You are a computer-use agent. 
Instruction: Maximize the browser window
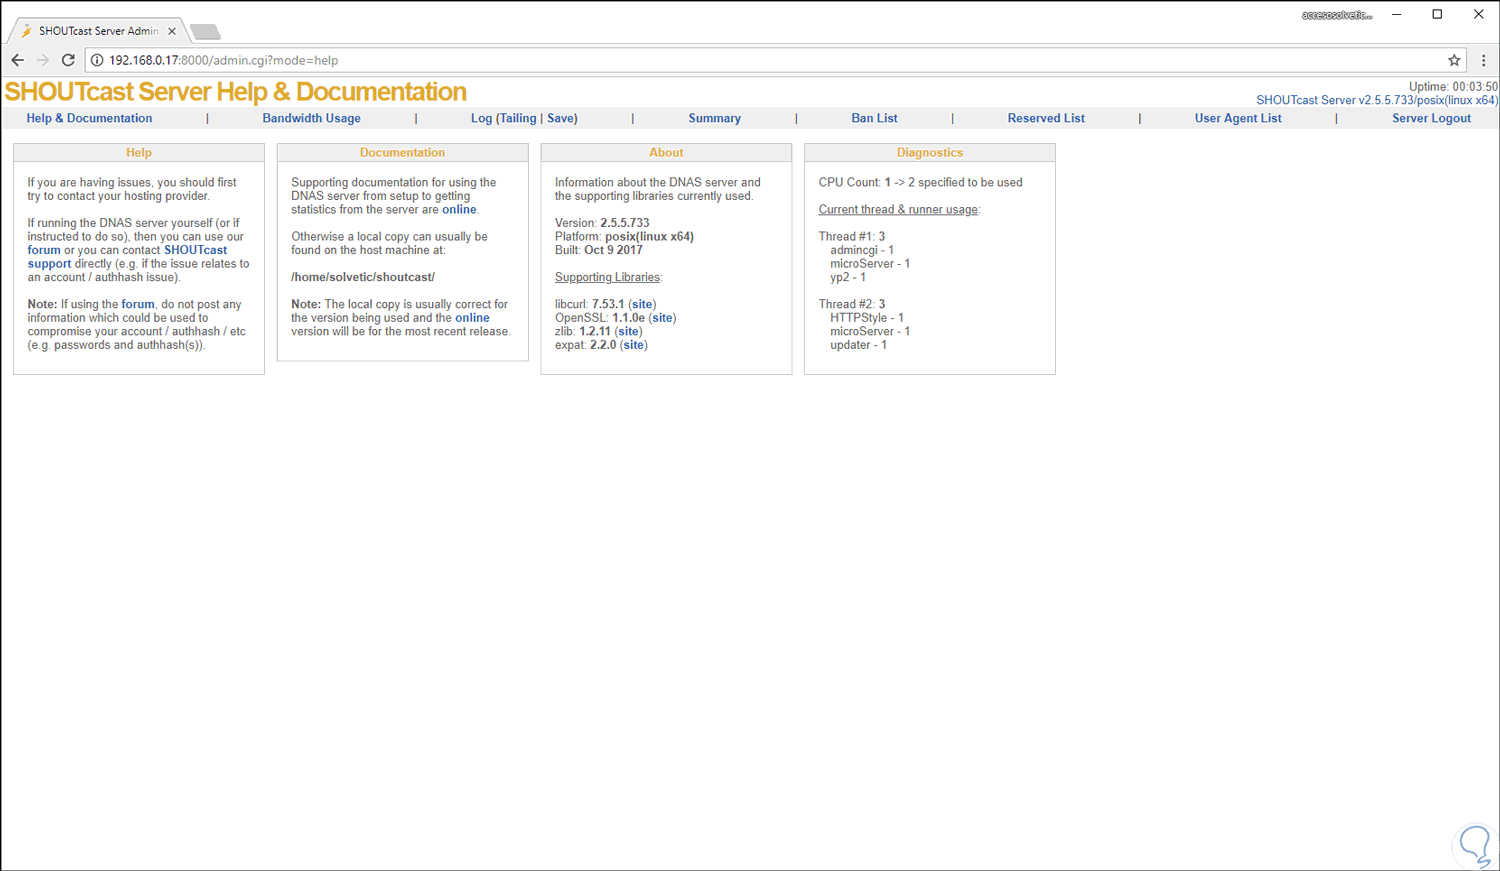pyautogui.click(x=1437, y=14)
